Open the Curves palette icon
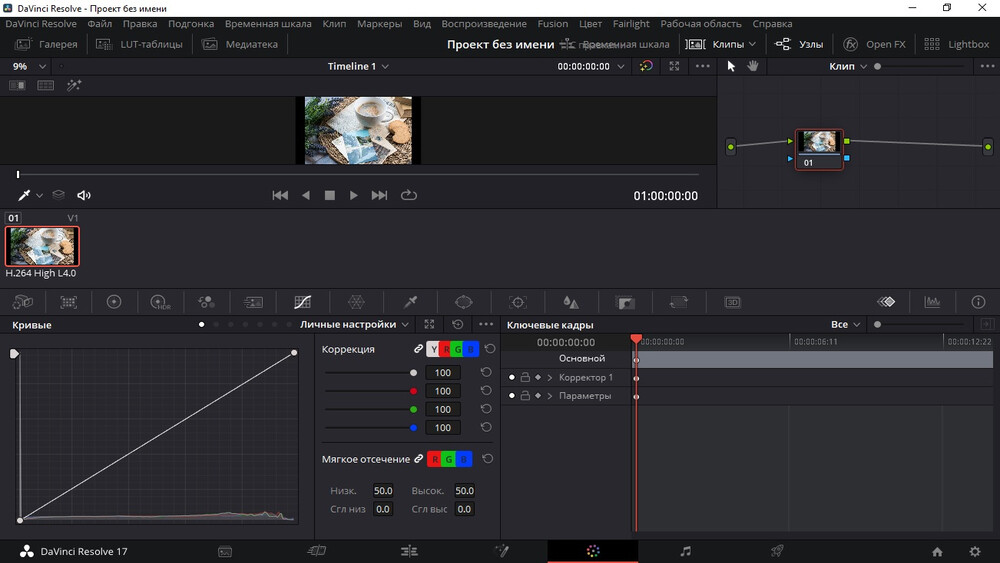Screen dimensions: 1000x563 pyautogui.click(x=302, y=302)
